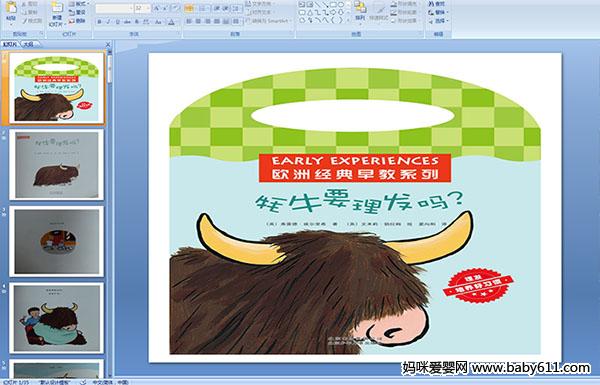The height and width of the screenshot is (385, 600).
Task: Click the Copy icon in the clipboard group
Action: 24,13
